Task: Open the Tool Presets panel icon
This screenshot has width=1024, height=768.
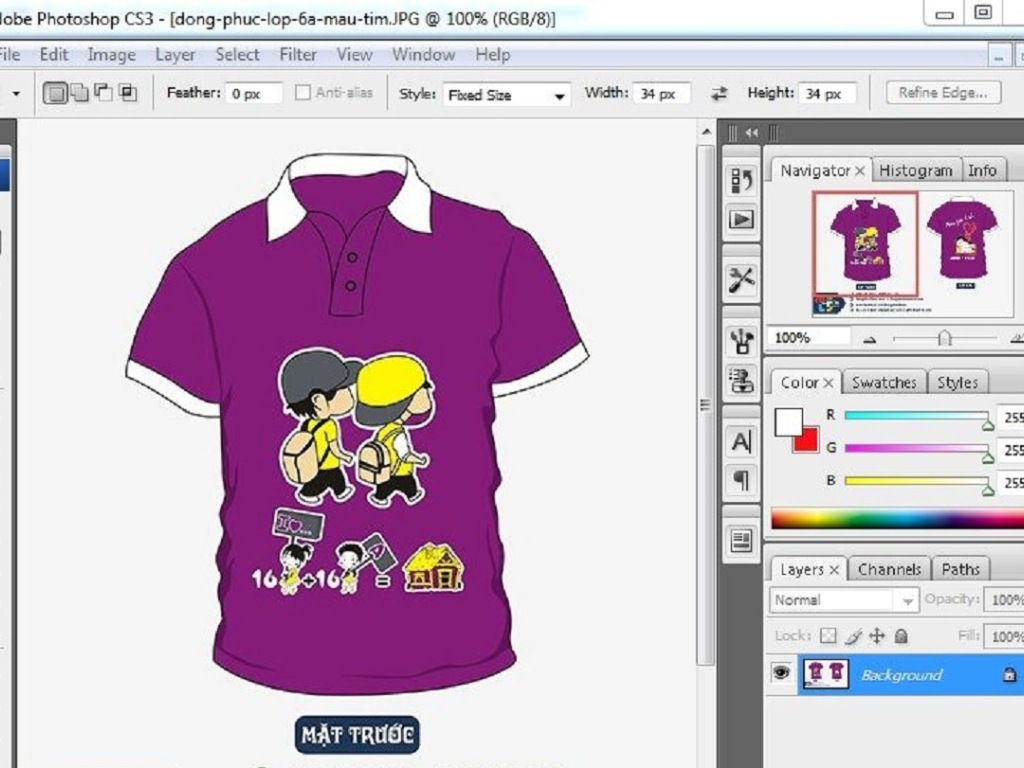Action: coord(741,280)
